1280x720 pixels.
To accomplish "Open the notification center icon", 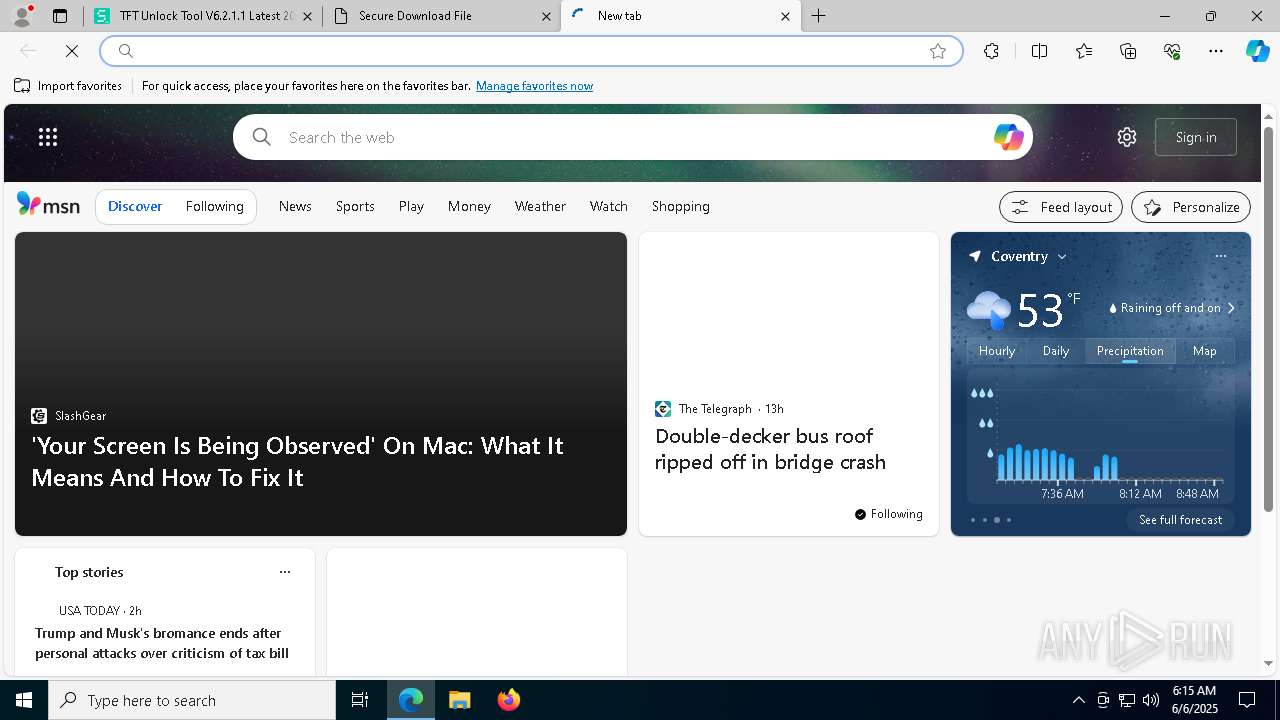I will (x=1247, y=700).
